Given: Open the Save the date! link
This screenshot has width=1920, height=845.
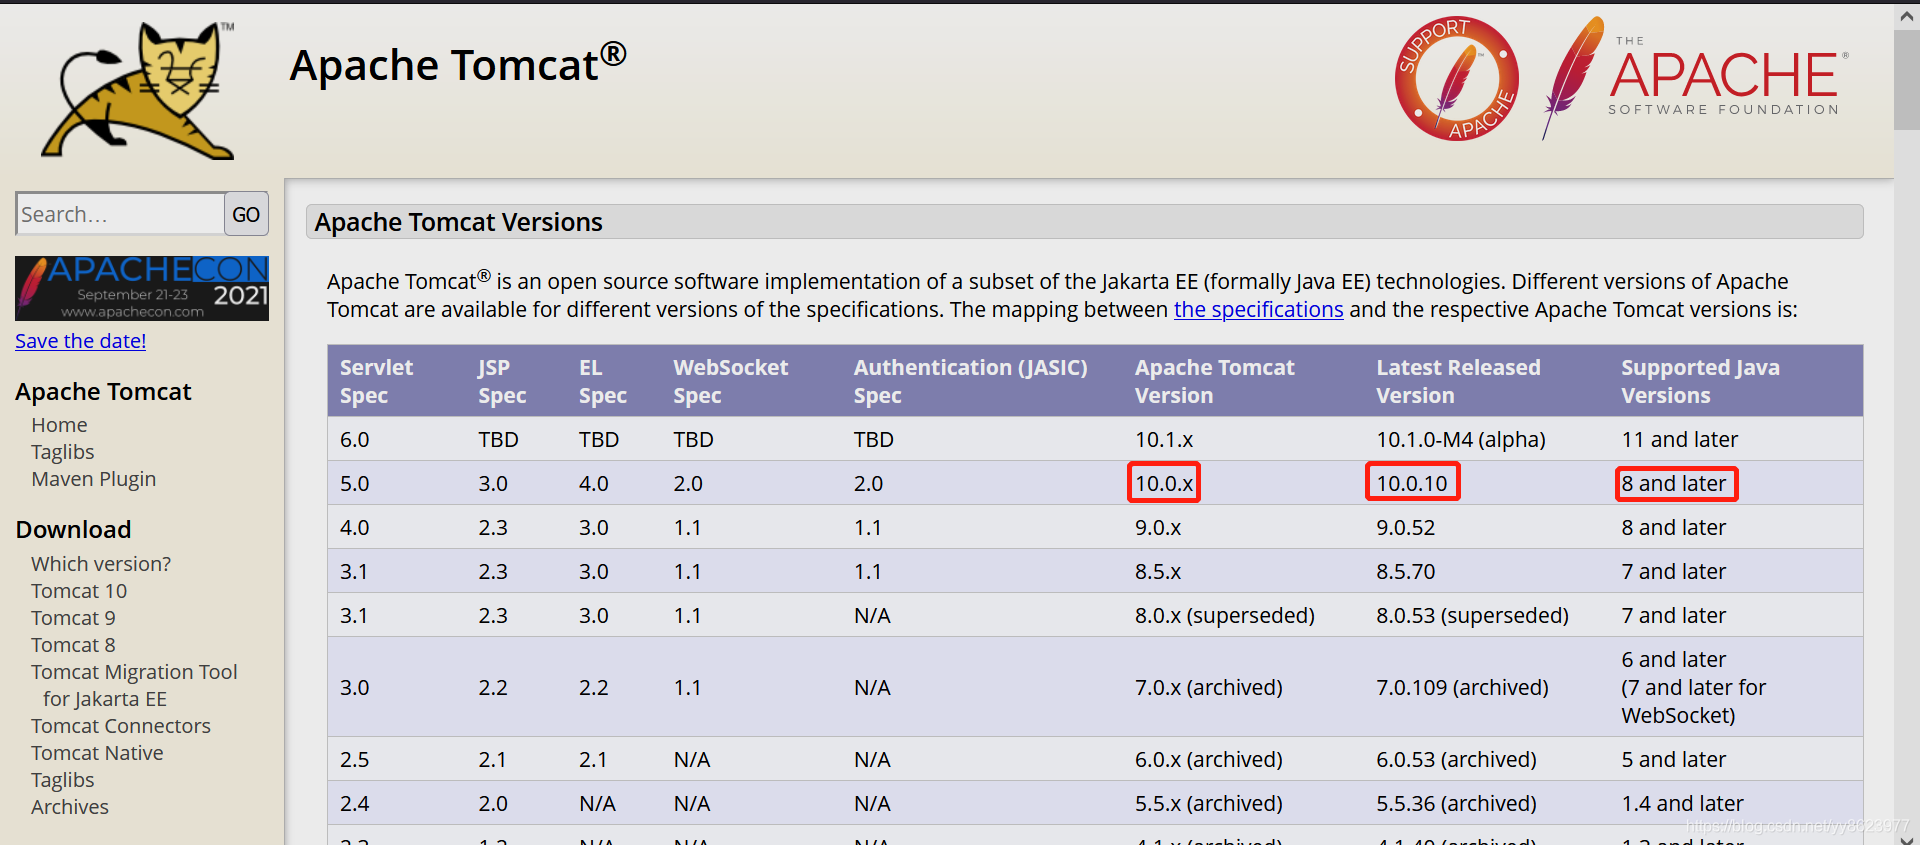Looking at the screenshot, I should [x=81, y=341].
